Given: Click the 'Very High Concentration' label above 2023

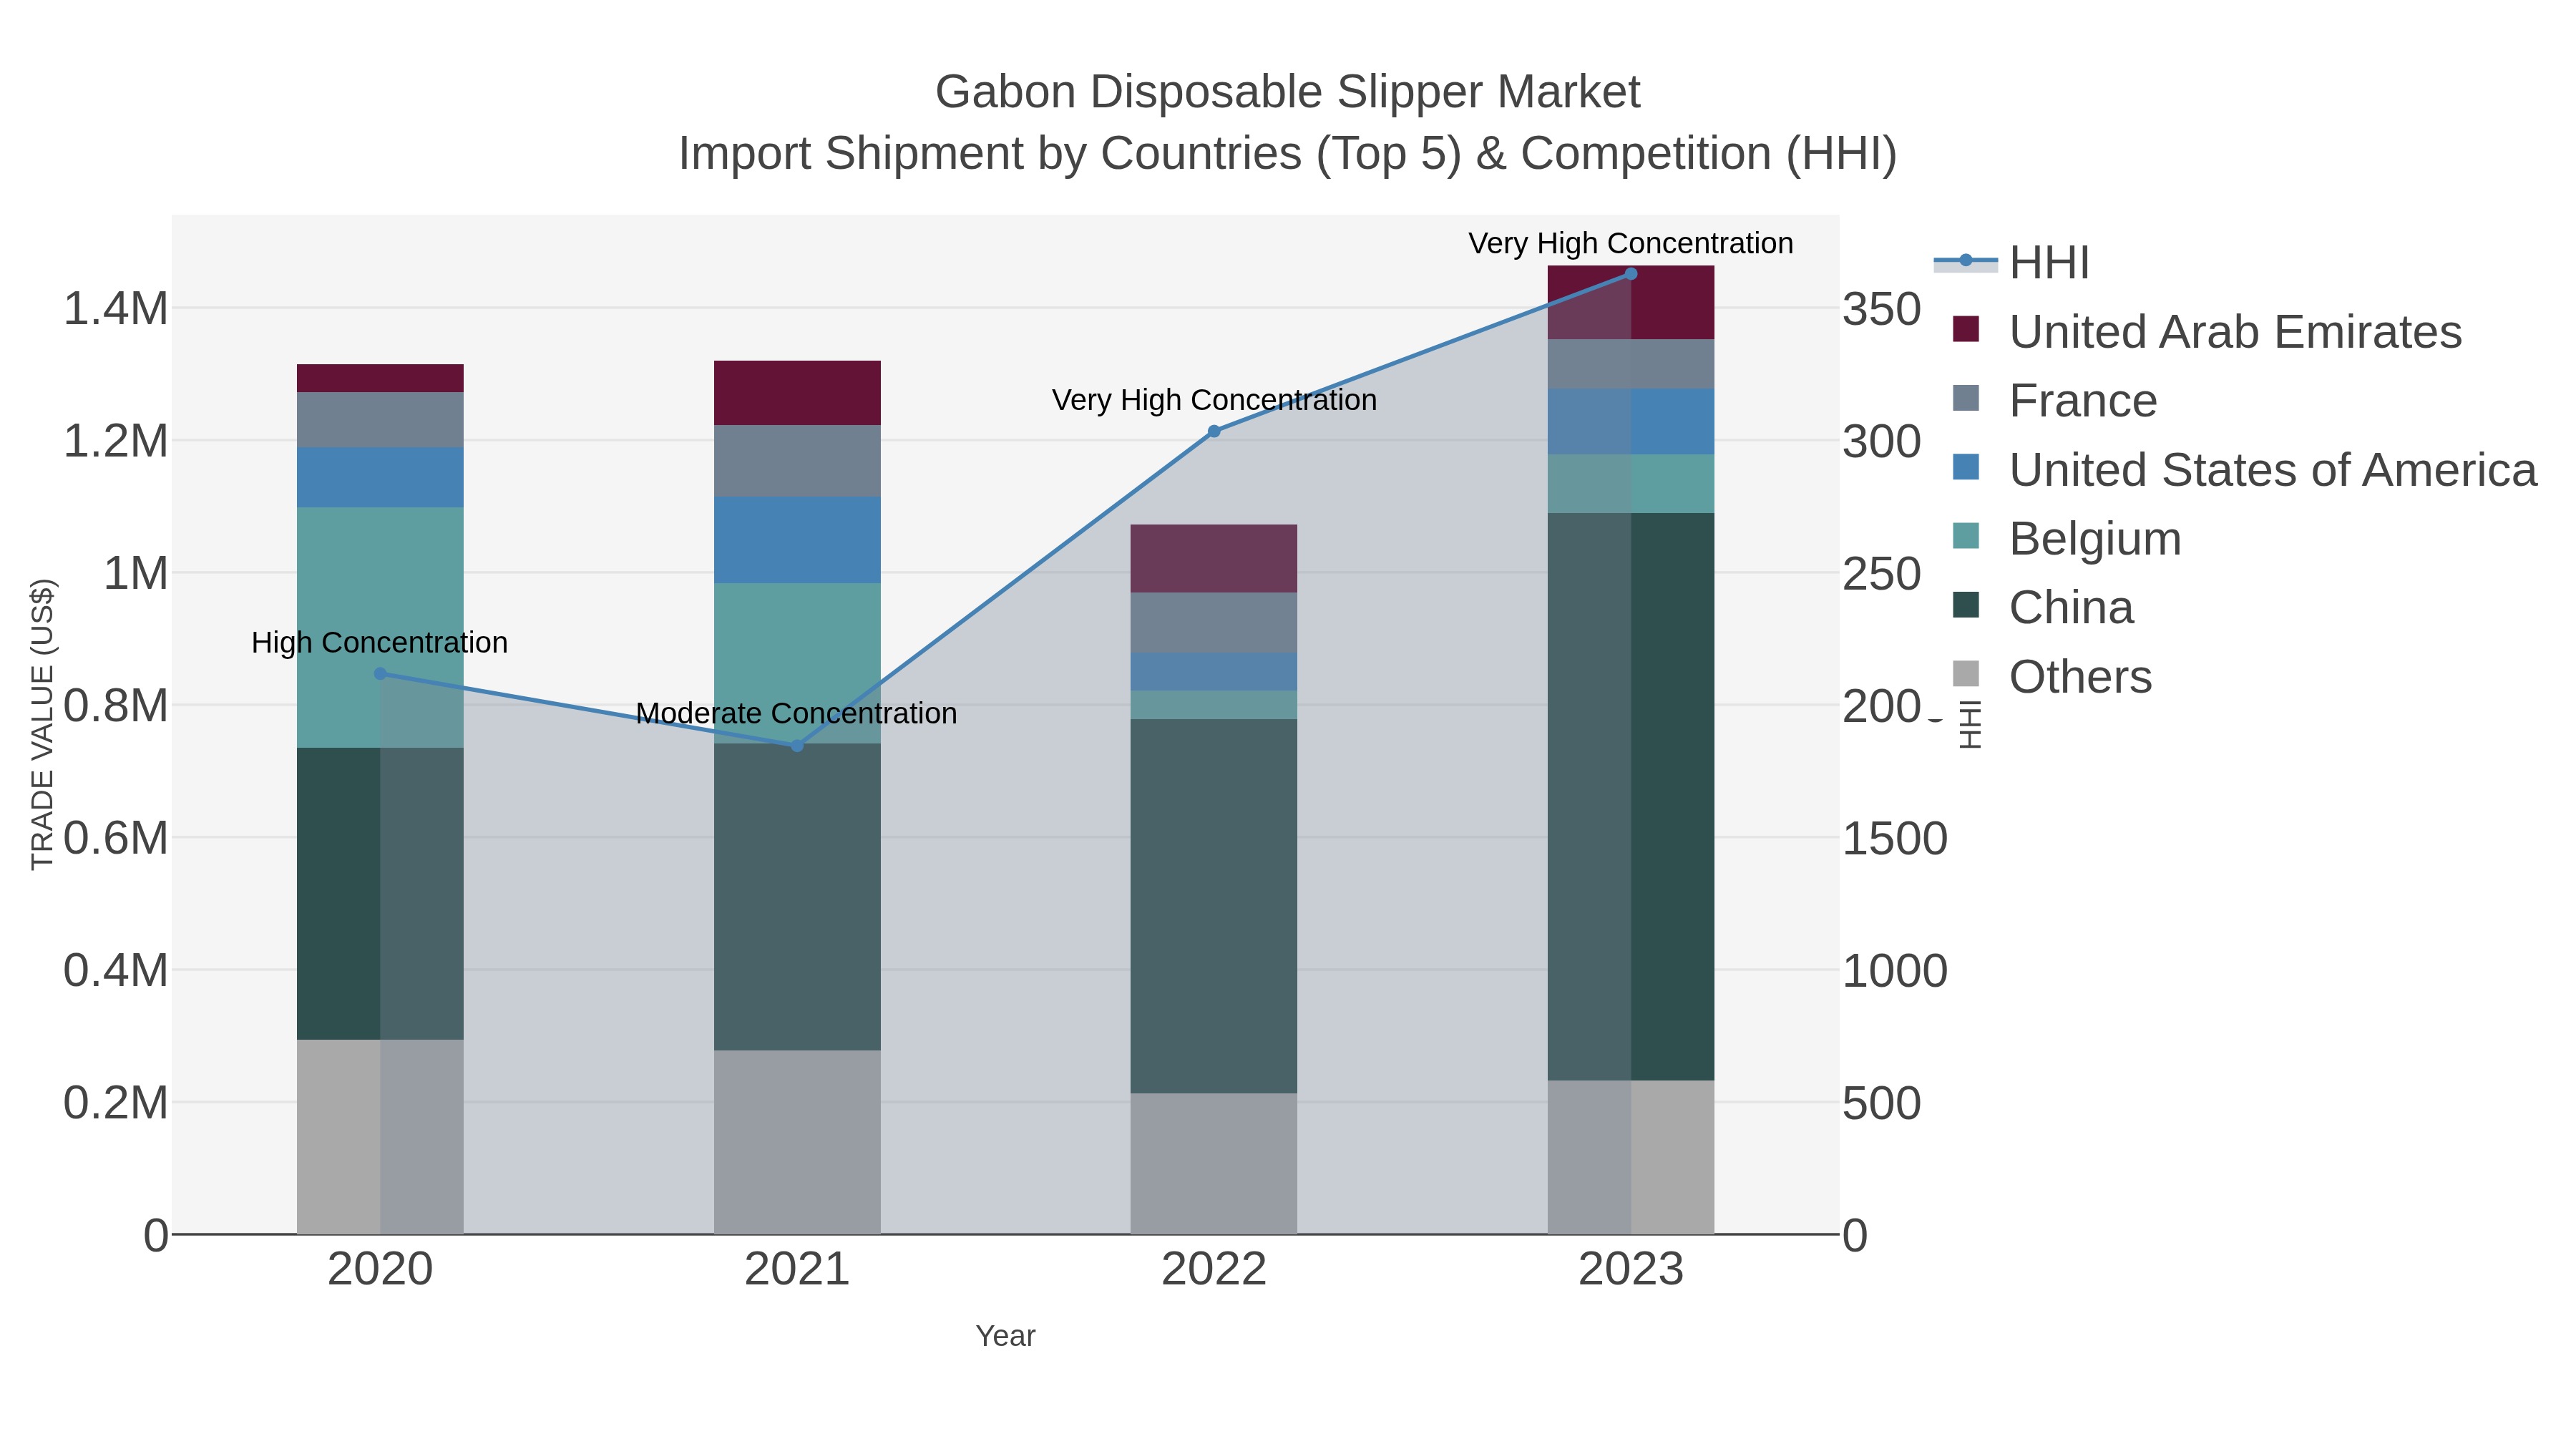Looking at the screenshot, I should click(x=1631, y=244).
